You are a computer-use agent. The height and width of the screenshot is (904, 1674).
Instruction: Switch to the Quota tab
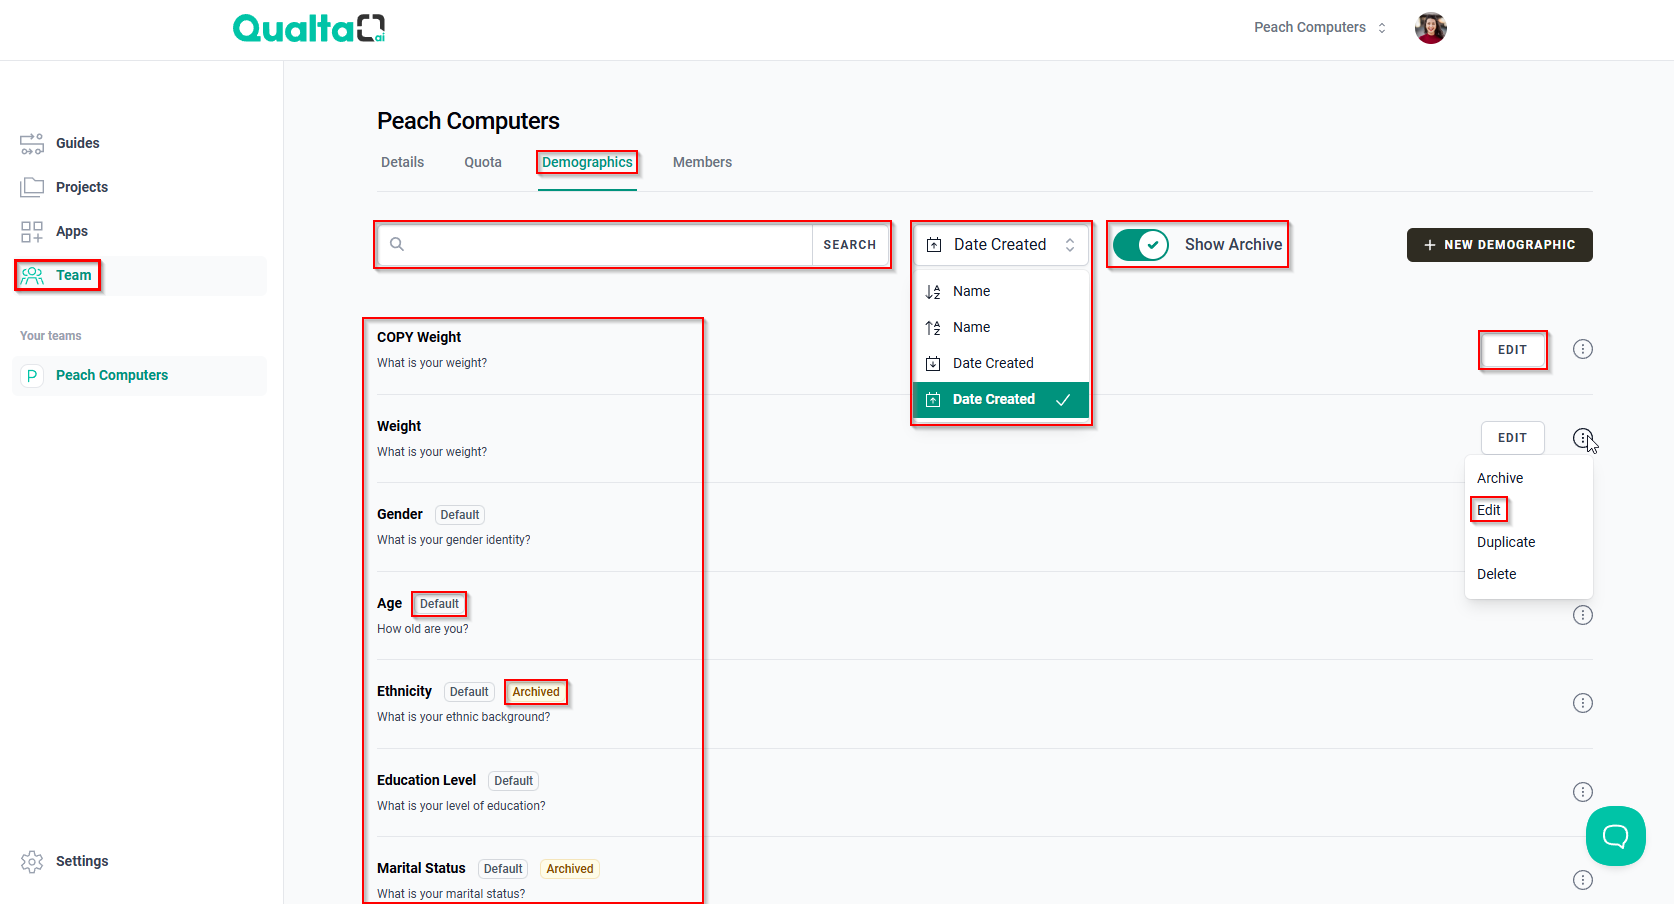[483, 162]
